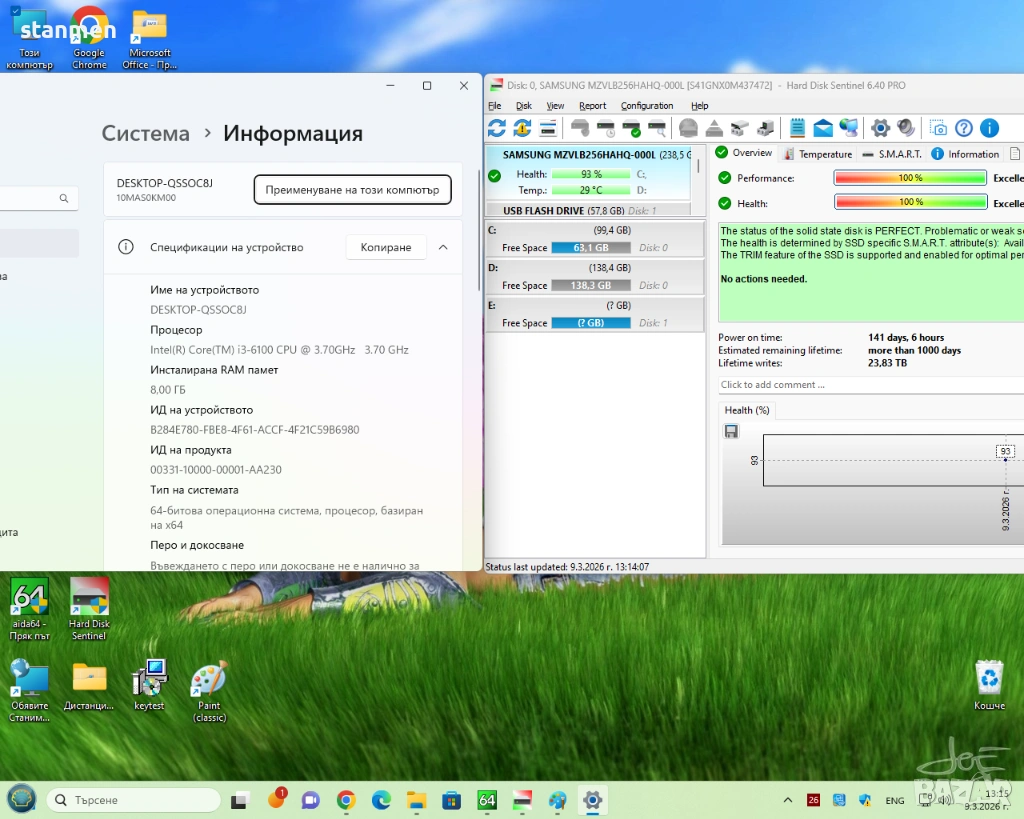
Task: Open the gear configuration icon in the Hard Disk Sentinel toolbar
Action: [x=880, y=128]
